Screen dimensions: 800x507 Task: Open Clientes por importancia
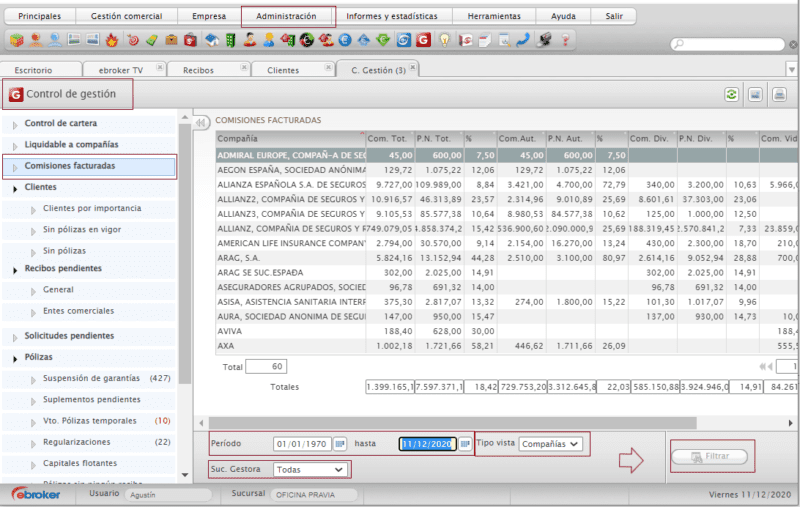92,209
